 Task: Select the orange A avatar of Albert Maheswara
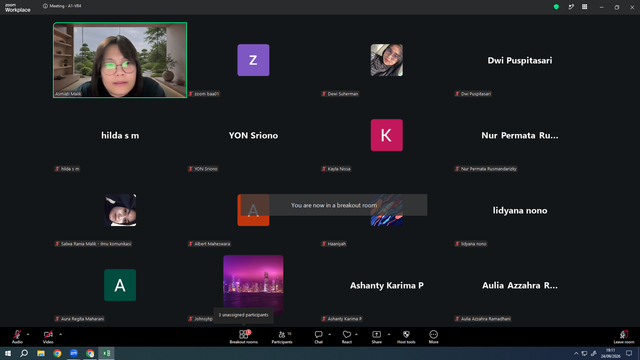[x=253, y=210]
